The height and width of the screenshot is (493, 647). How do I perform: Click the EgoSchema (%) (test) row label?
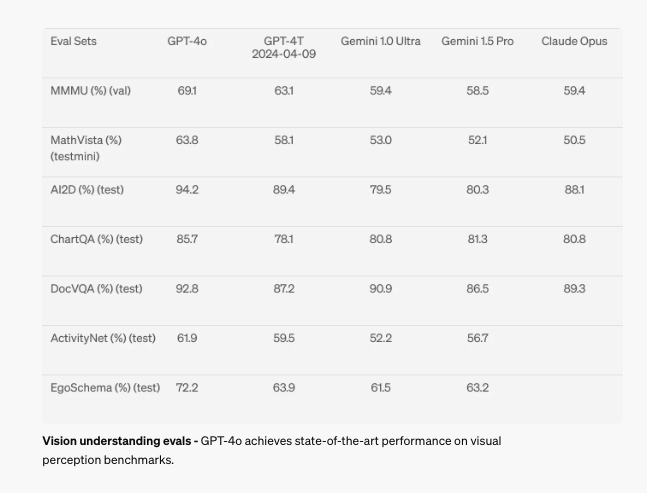point(105,388)
